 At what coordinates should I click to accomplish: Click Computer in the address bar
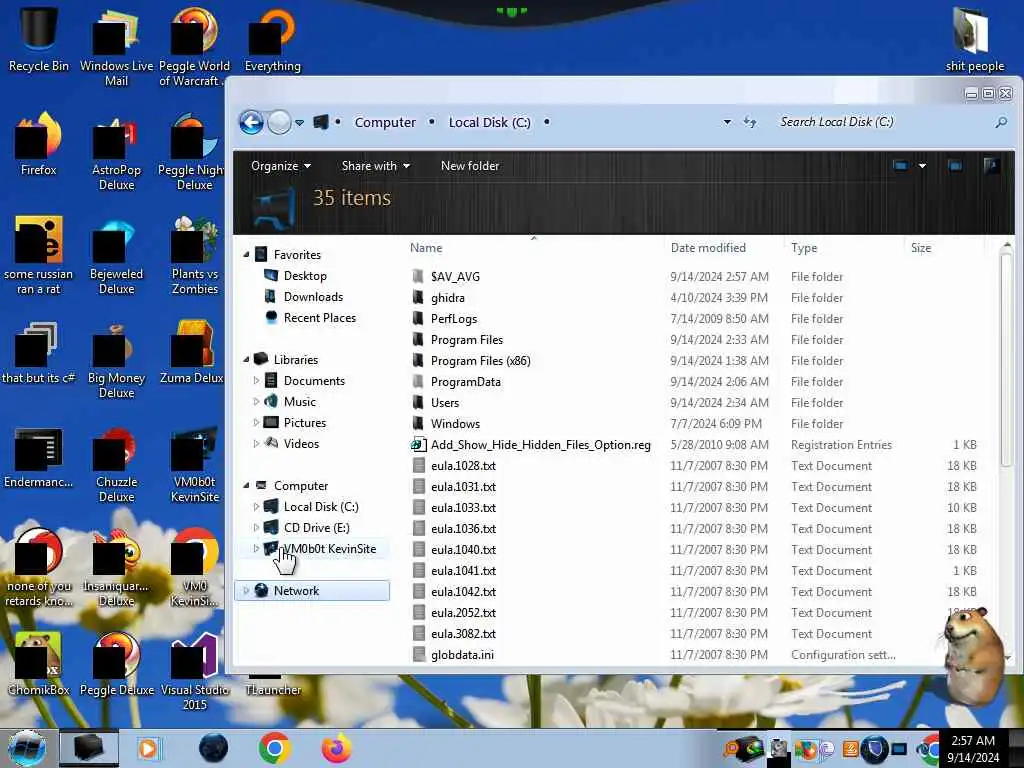(x=385, y=122)
